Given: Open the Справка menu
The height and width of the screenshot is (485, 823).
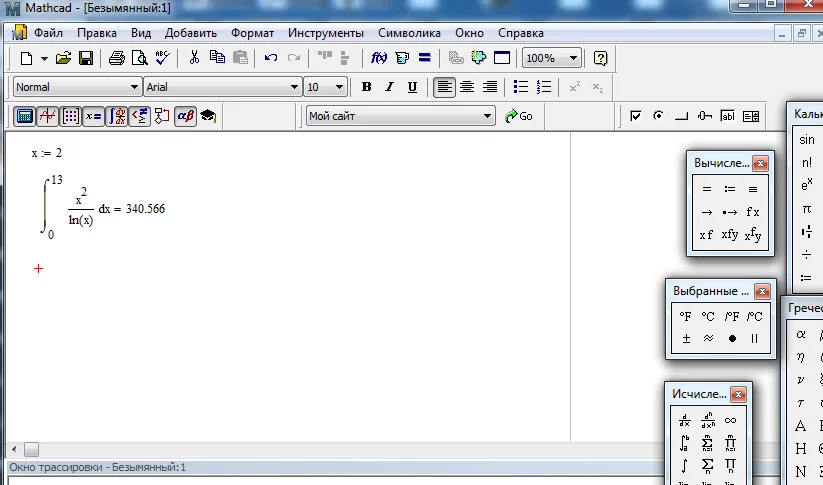Looking at the screenshot, I should point(521,33).
